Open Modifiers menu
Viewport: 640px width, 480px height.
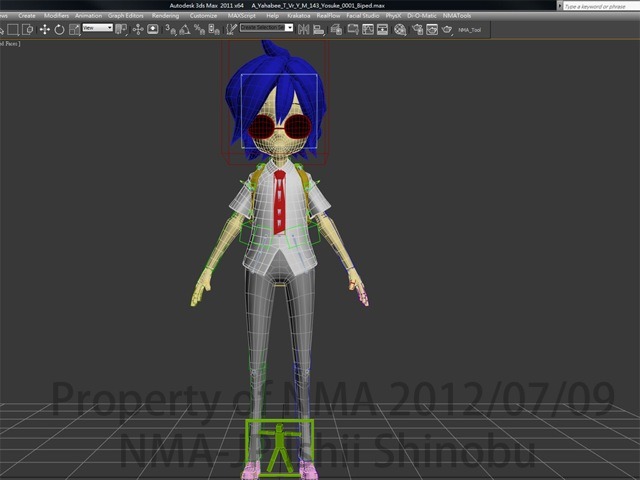[x=56, y=16]
